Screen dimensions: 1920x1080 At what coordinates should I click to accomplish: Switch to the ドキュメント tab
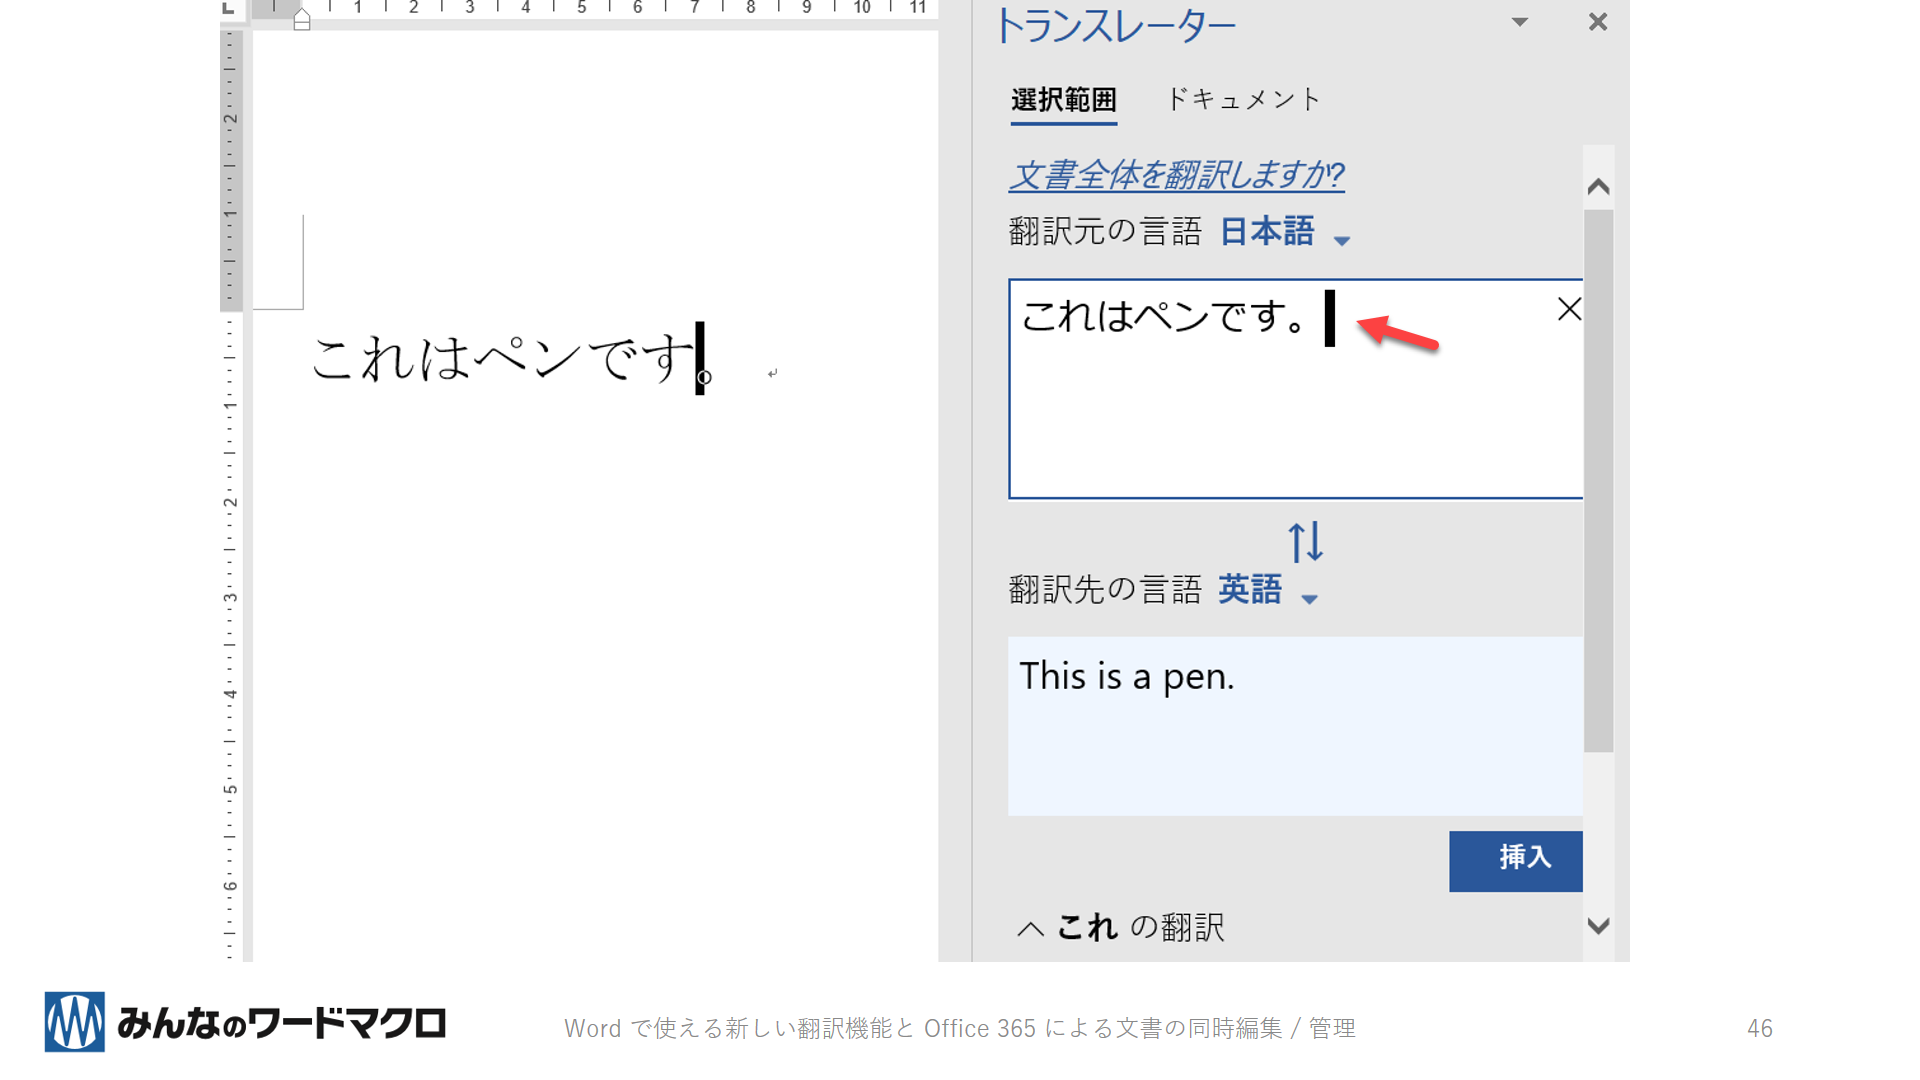tap(1243, 100)
